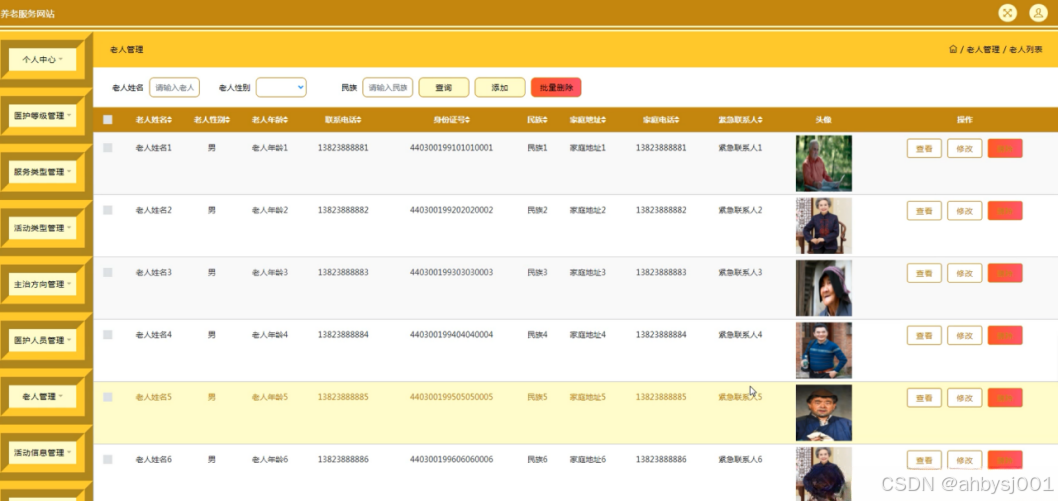The height and width of the screenshot is (501, 1058).
Task: Click the 添加 add button
Action: 500,88
